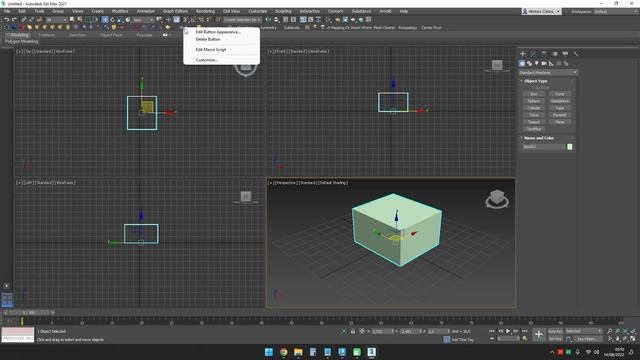640x360 pixels.
Task: Activate the Select and Move tool
Action: tap(105, 19)
